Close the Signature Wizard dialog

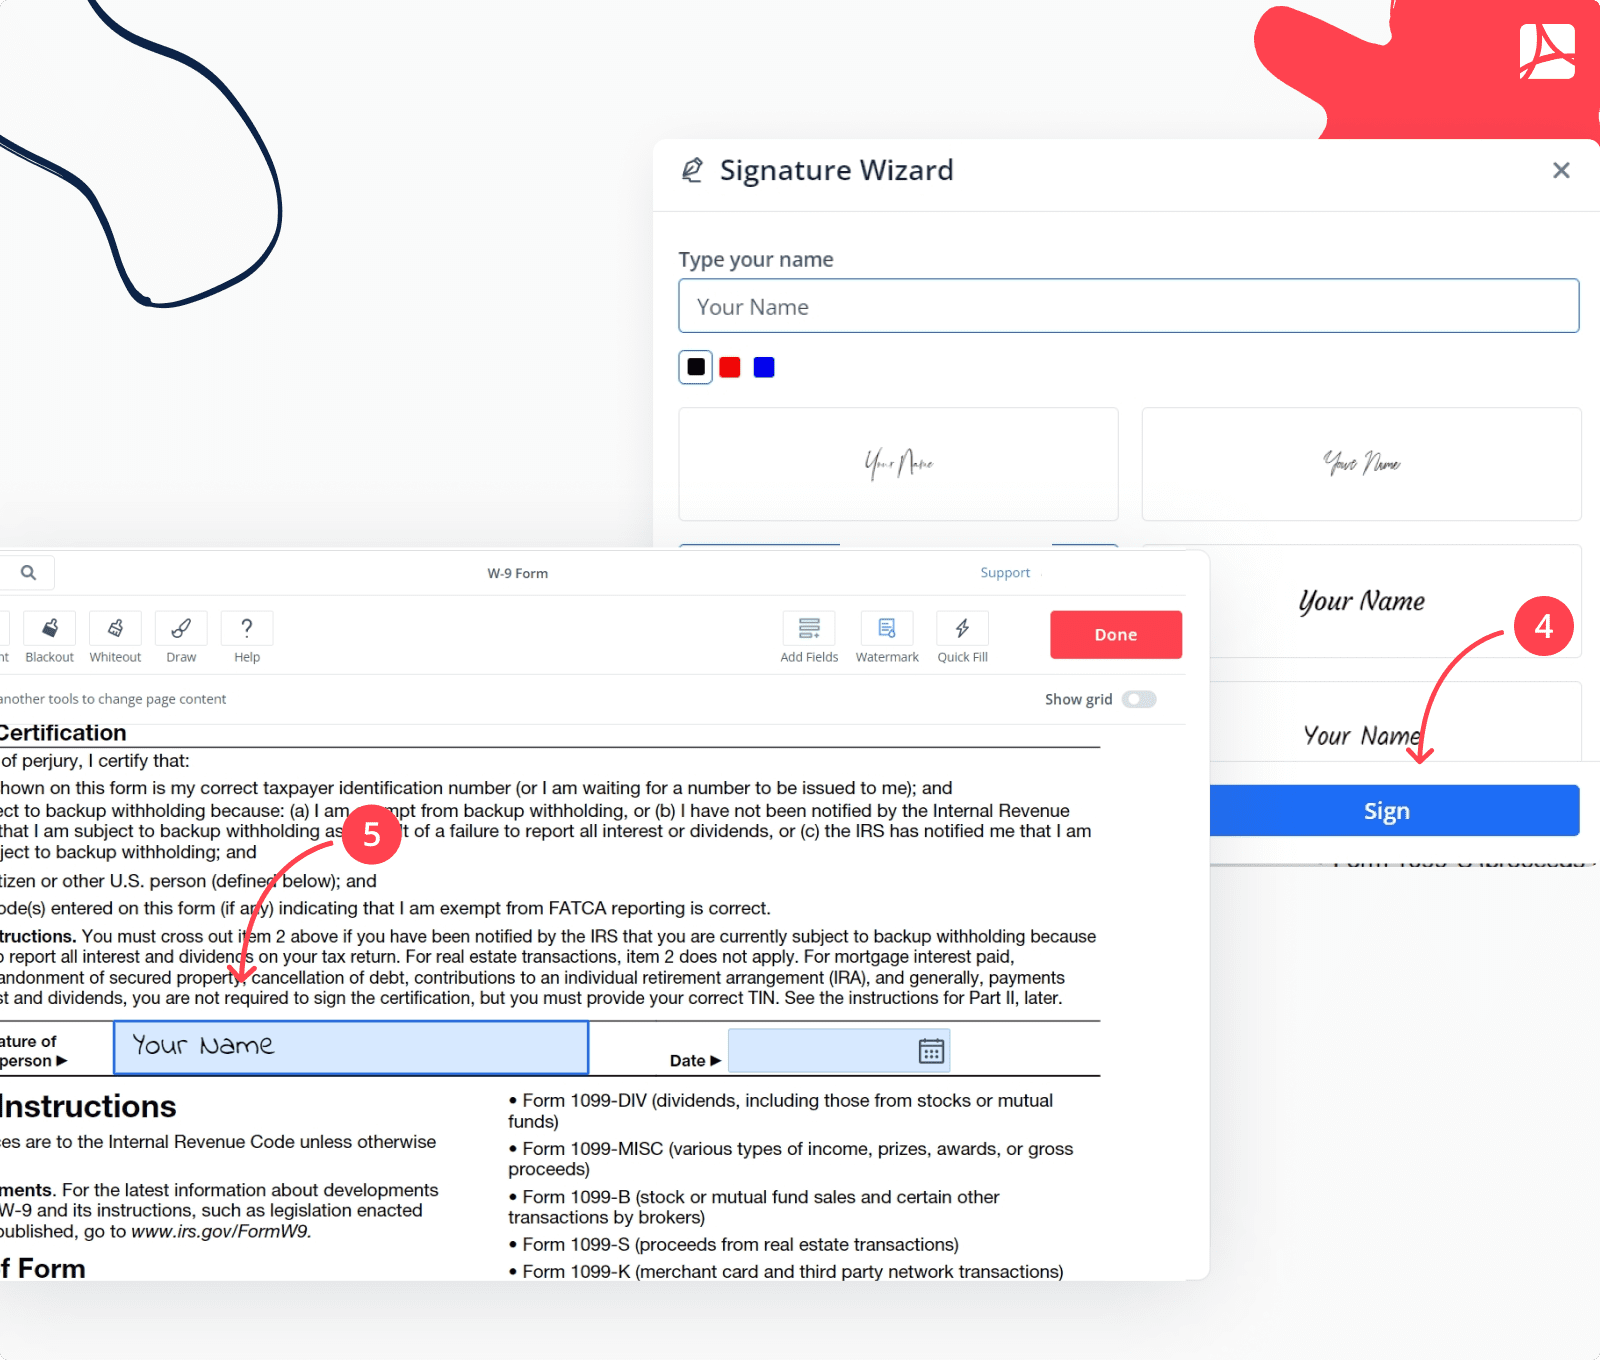pos(1561,170)
